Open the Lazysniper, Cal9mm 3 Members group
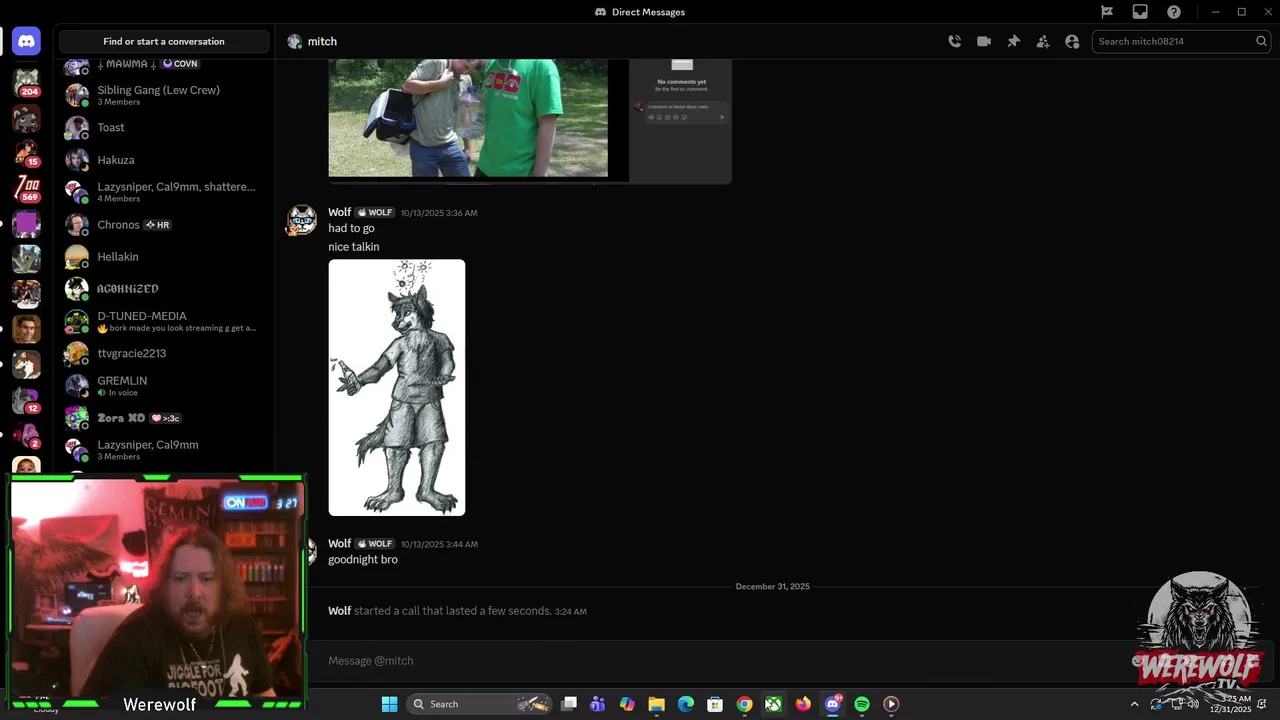Screen dimensions: 1280x720 (x=164, y=450)
